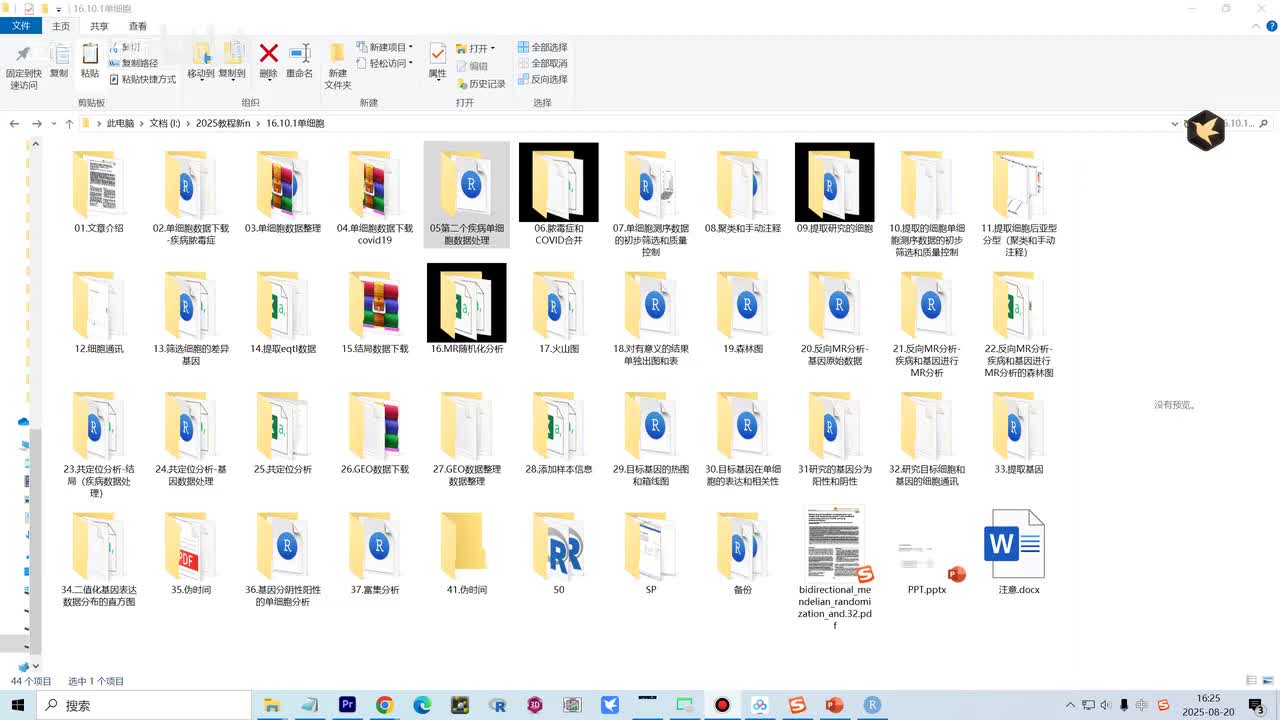Image resolution: width=1280 pixels, height=720 pixels.
Task: Open Adobe Premiere Pro from the taskbar
Action: pyautogui.click(x=348, y=705)
